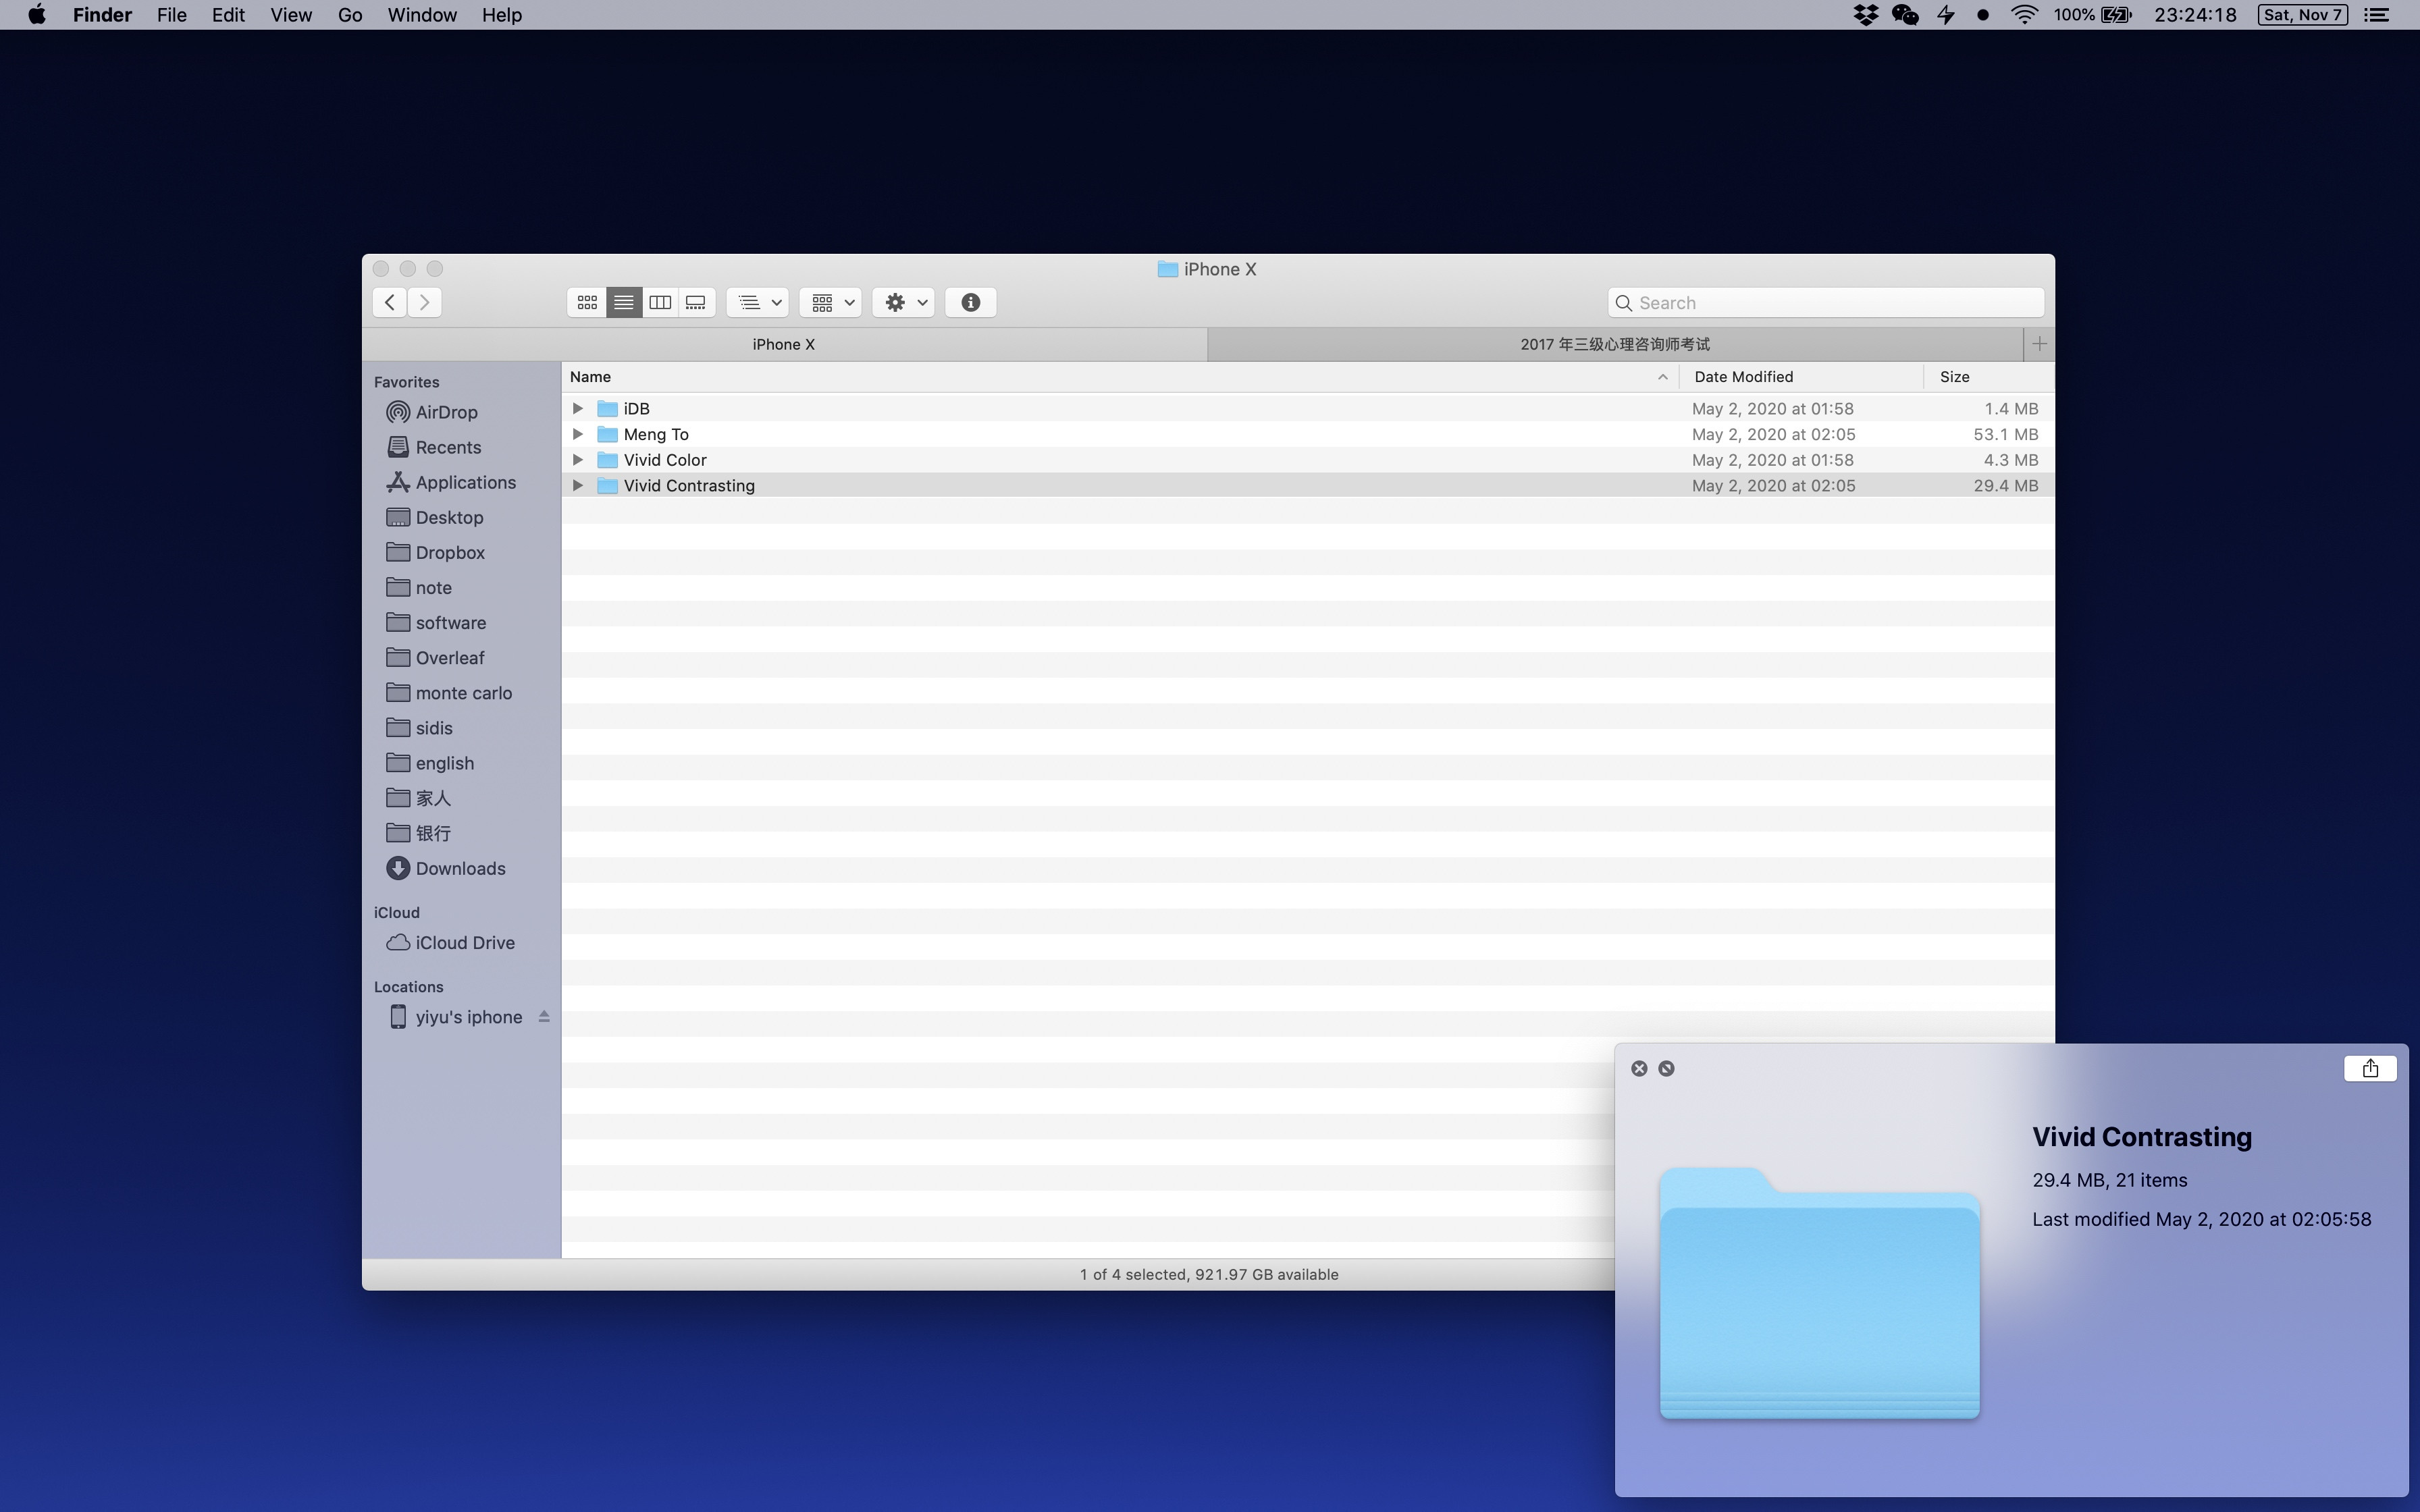Open the Overleaf folder in sidebar
The height and width of the screenshot is (1512, 2420).
pos(435,657)
